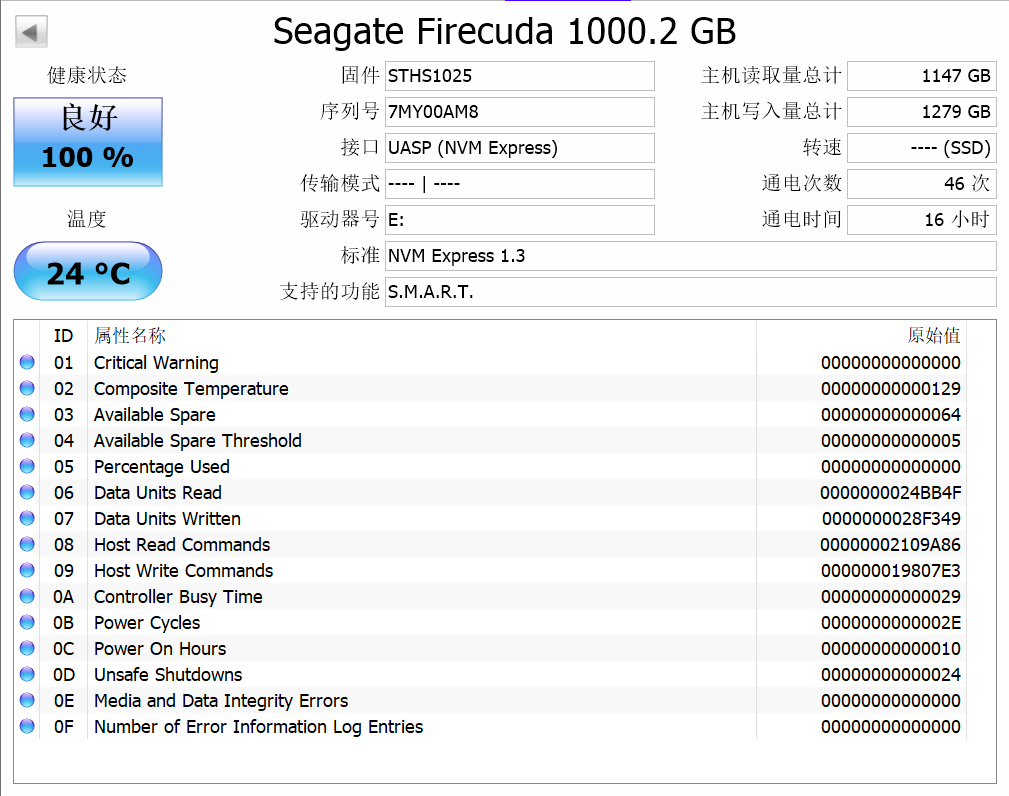Click the status dot for Error Information Log Entries
This screenshot has height=796, width=1009.
pos(27,727)
